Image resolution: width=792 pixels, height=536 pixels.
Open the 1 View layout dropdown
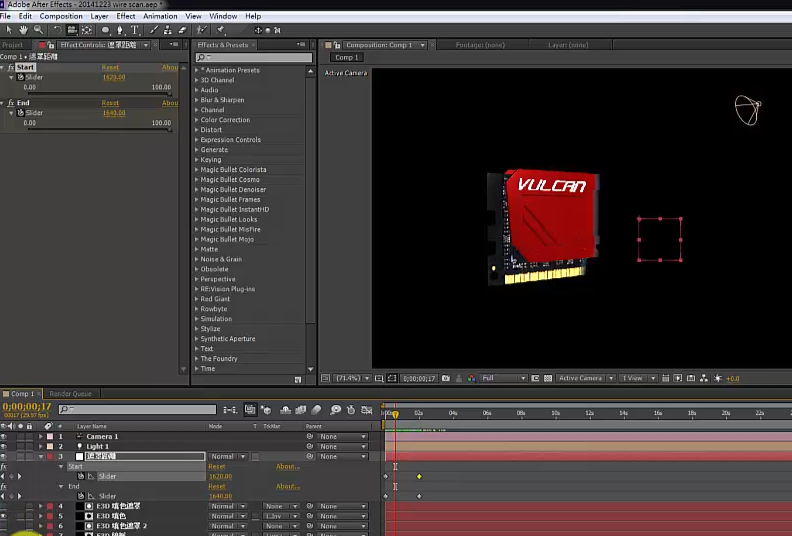(638, 378)
